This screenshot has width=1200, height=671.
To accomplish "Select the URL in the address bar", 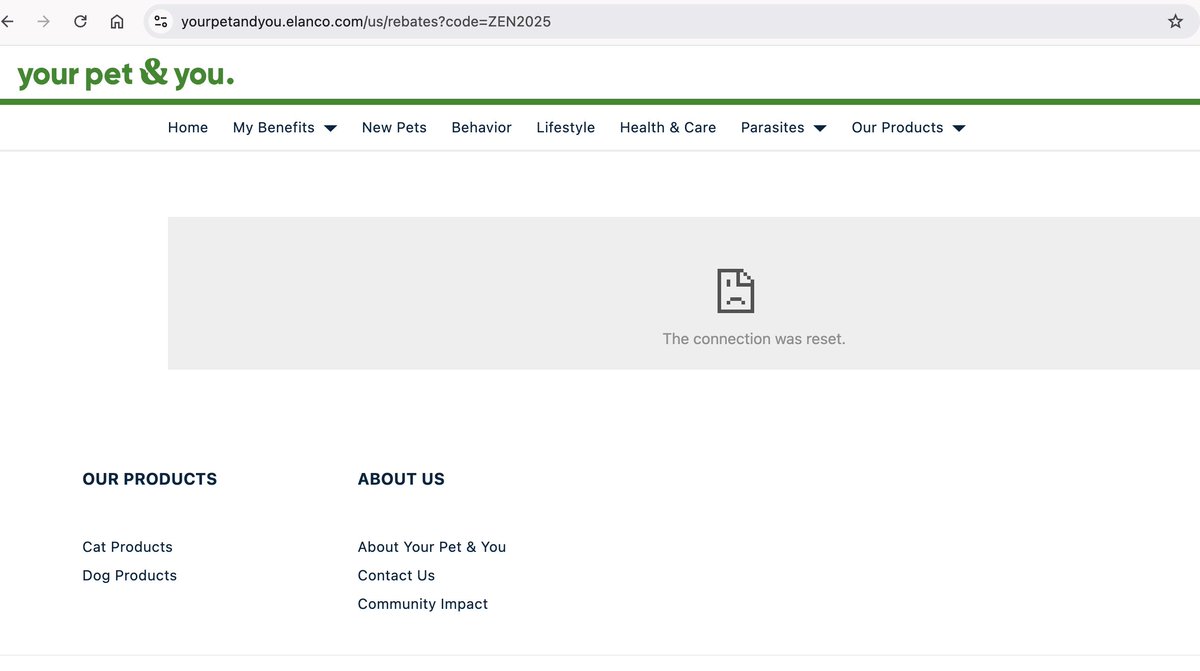I will (366, 21).
